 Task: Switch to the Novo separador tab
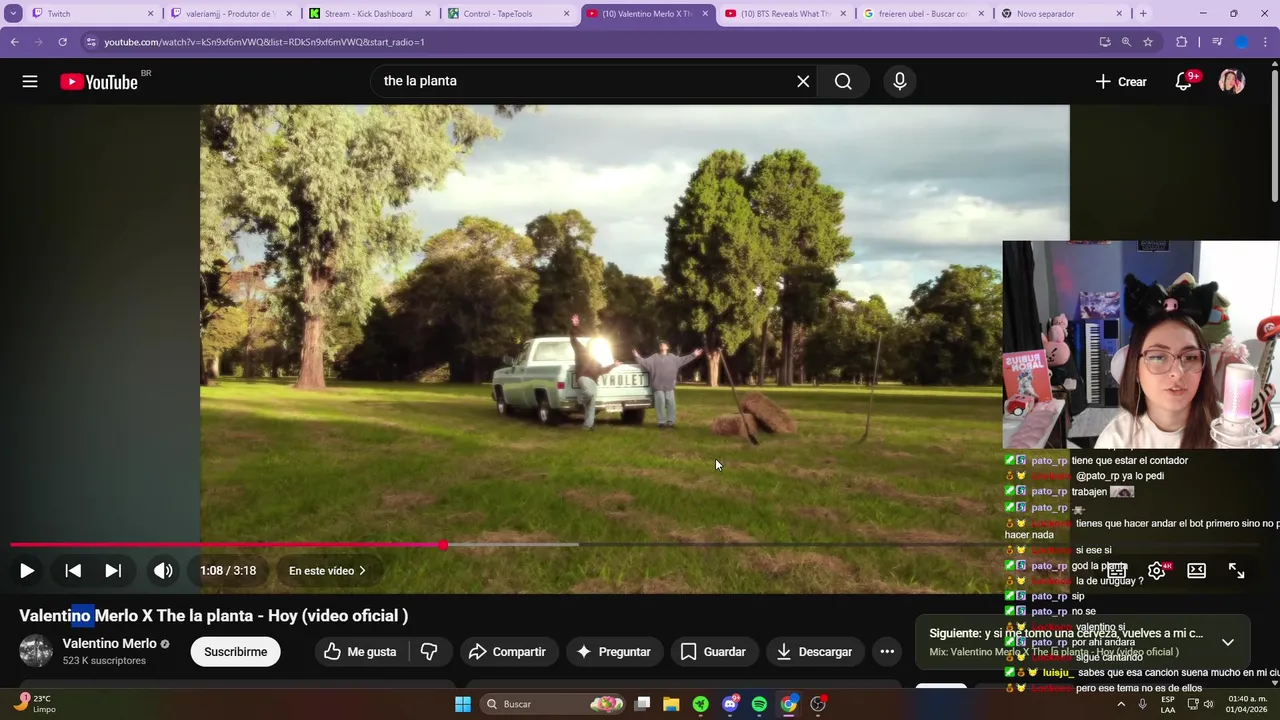point(1062,14)
